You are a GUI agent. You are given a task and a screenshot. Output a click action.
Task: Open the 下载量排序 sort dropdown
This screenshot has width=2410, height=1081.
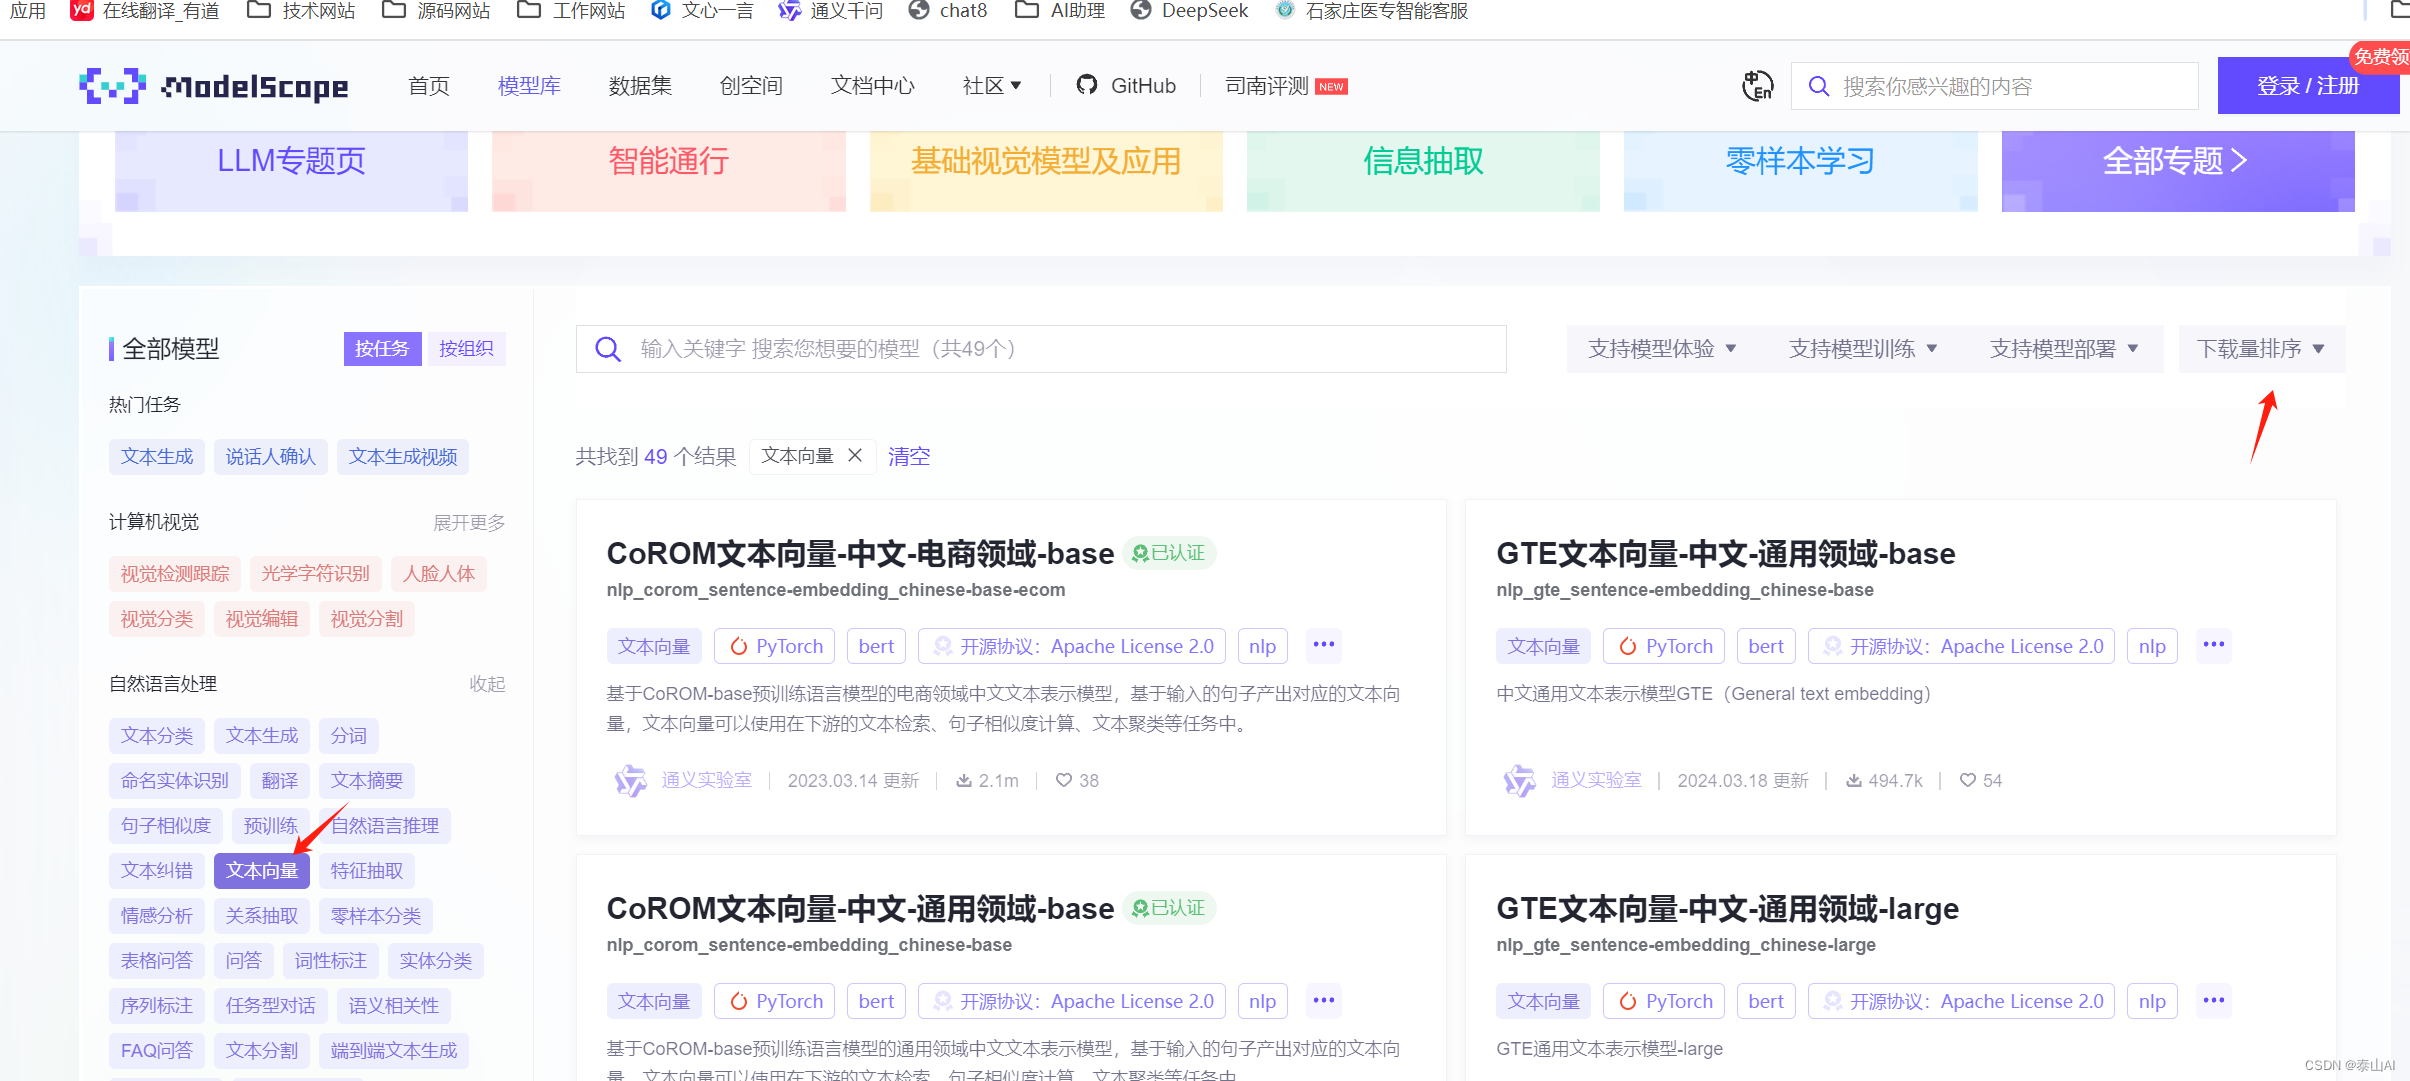[x=2261, y=348]
